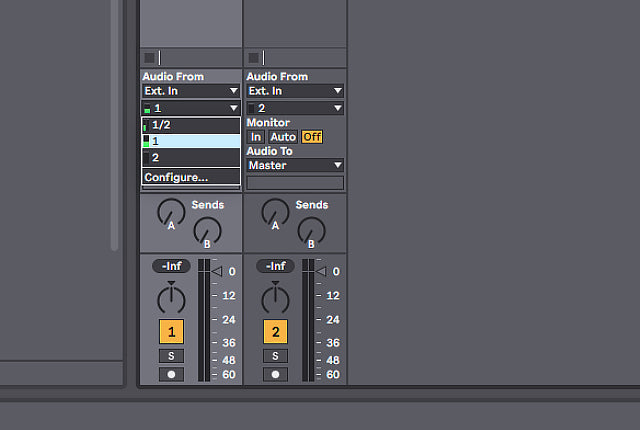Open track 2 Audio From input type dropdown
The width and height of the screenshot is (640, 430).
295,91
